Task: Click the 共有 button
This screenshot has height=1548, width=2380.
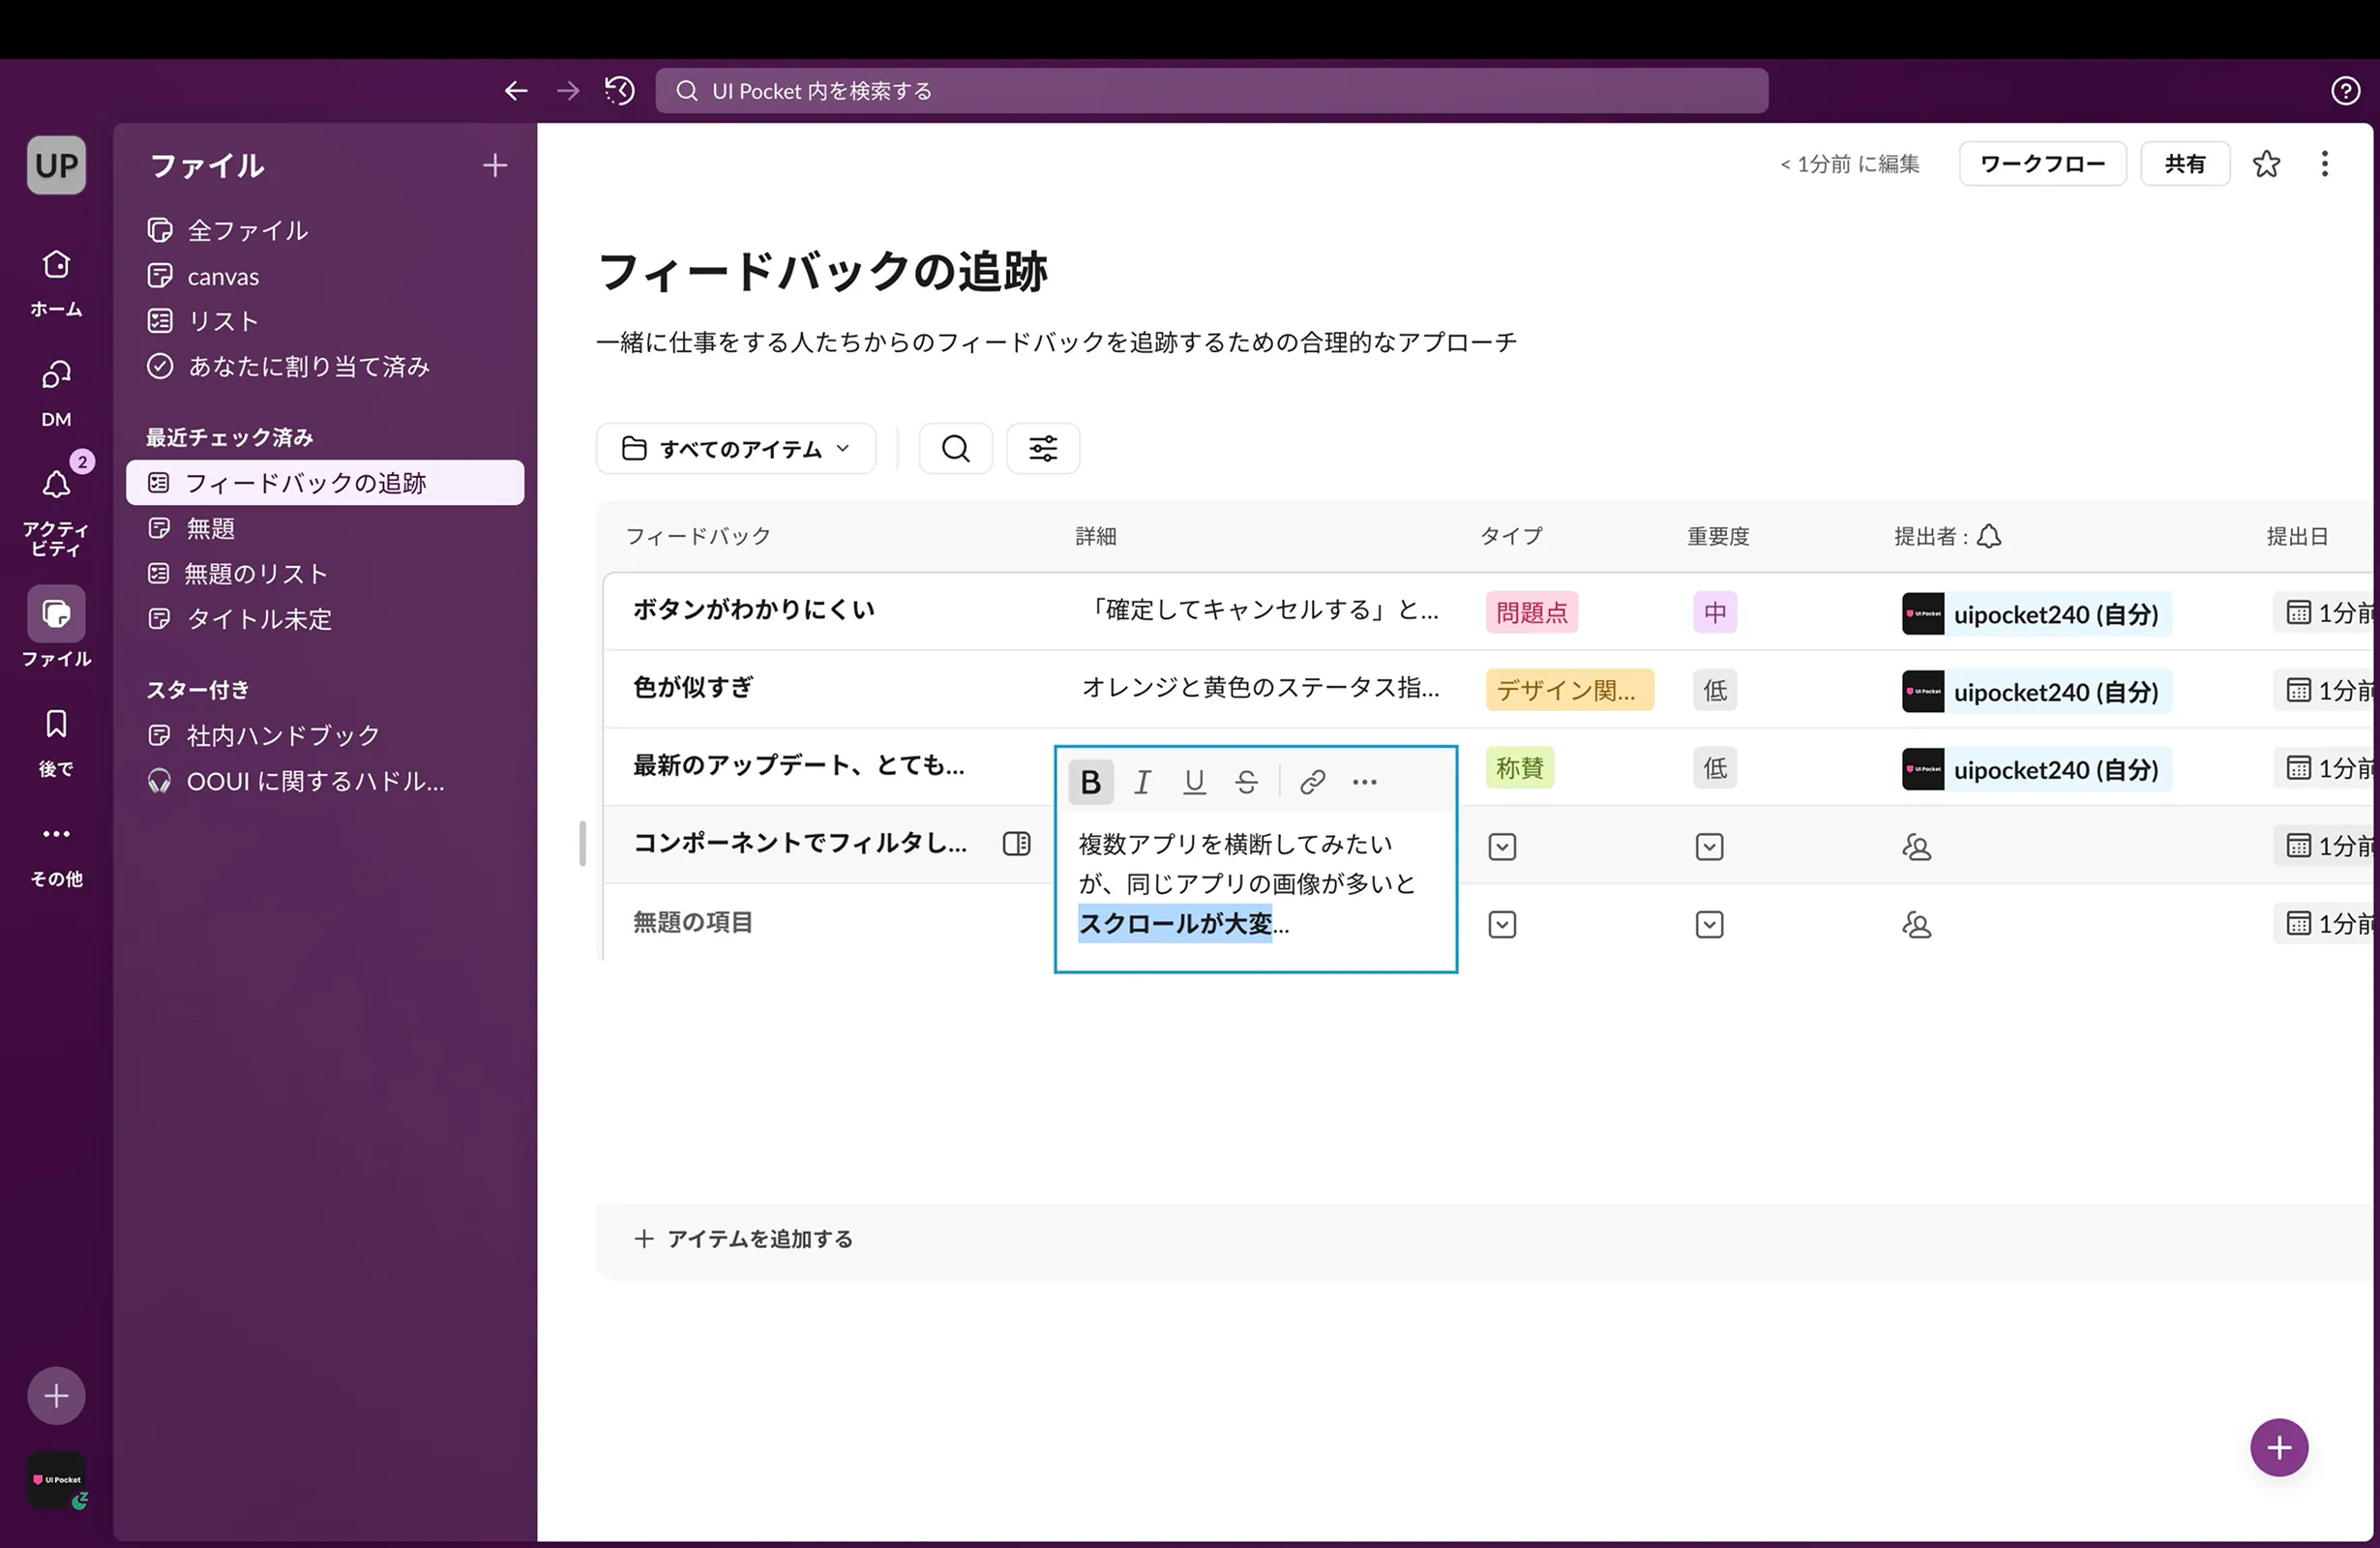Action: 2185,164
